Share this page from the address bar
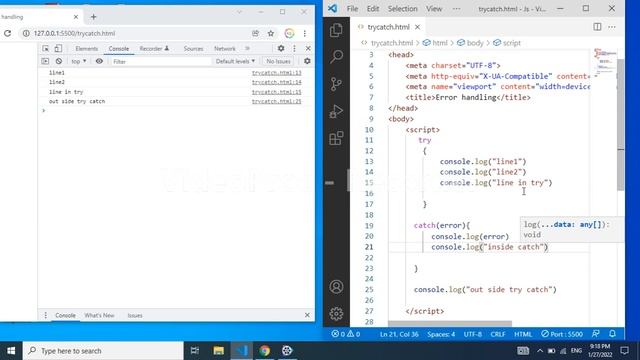This screenshot has height=360, width=640. click(256, 33)
